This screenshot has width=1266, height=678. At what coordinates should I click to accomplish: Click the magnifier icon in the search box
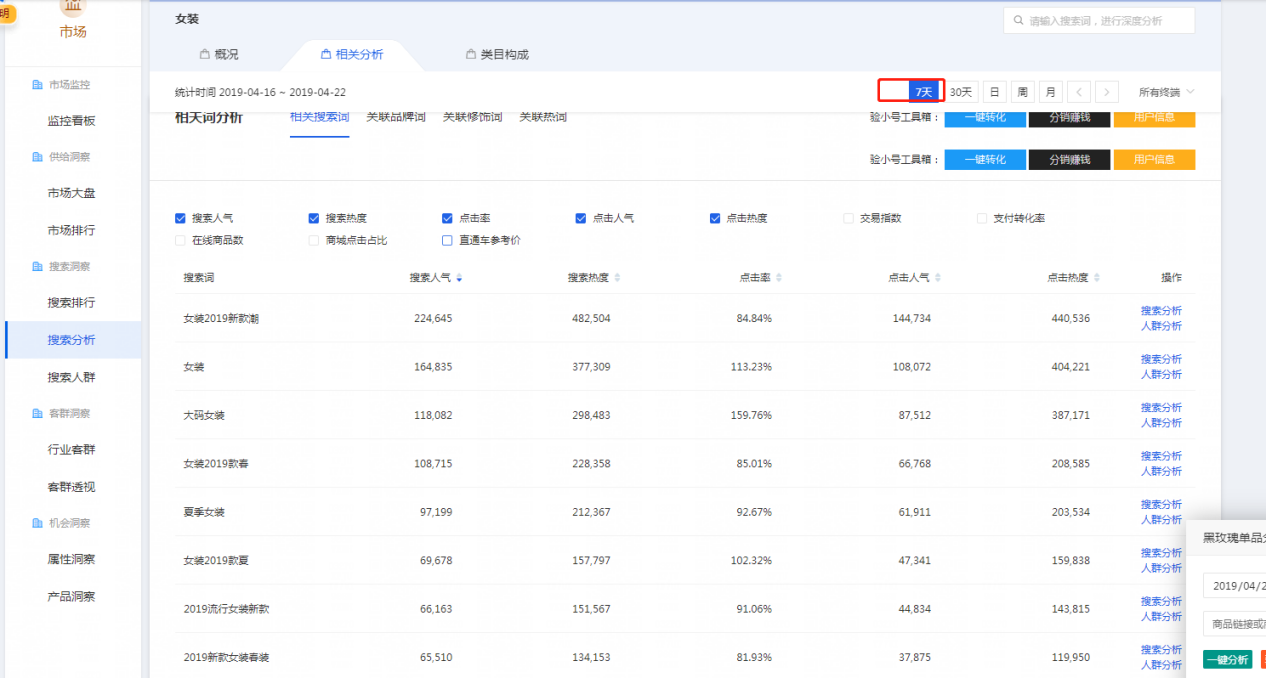1018,21
